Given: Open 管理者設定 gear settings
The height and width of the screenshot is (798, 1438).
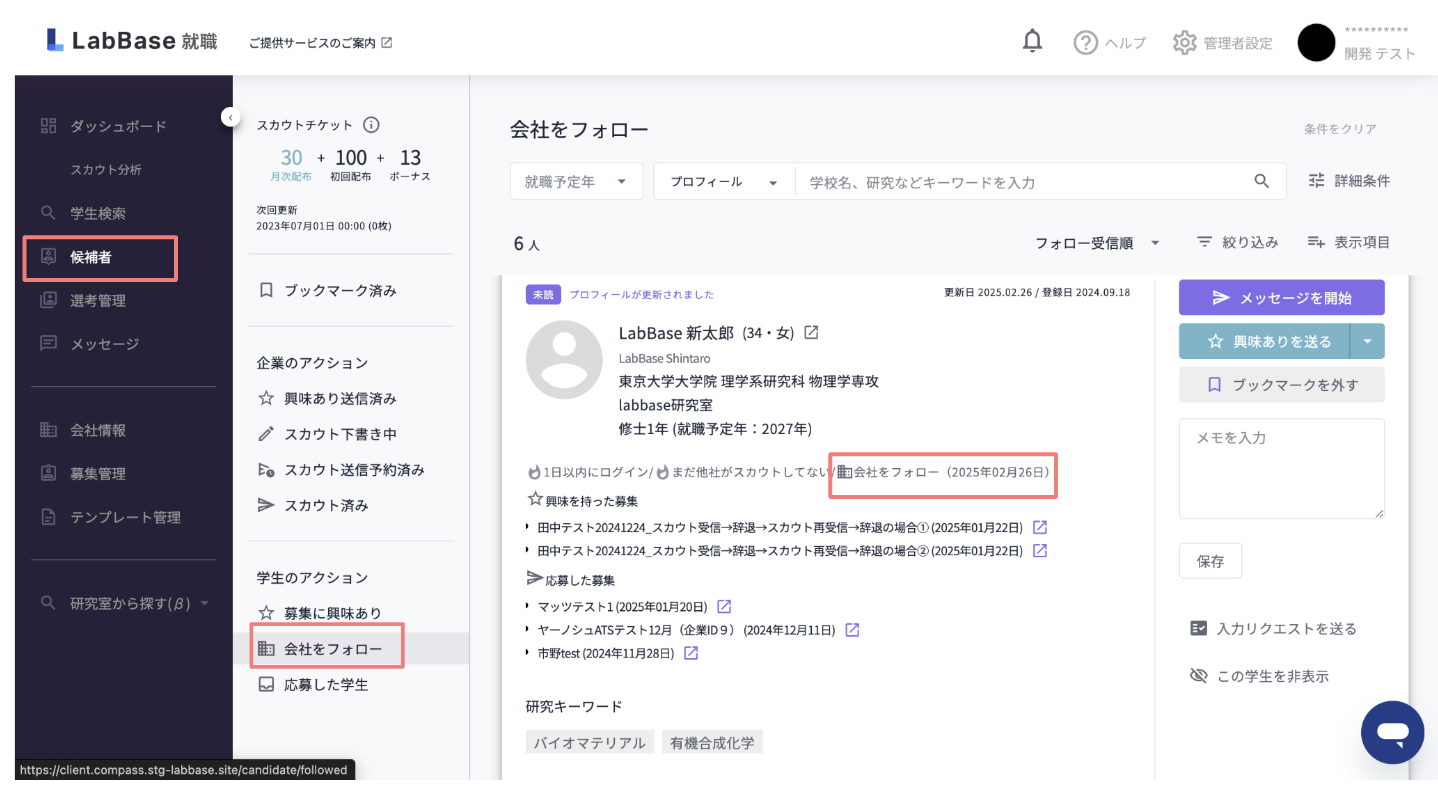Looking at the screenshot, I should point(1184,43).
